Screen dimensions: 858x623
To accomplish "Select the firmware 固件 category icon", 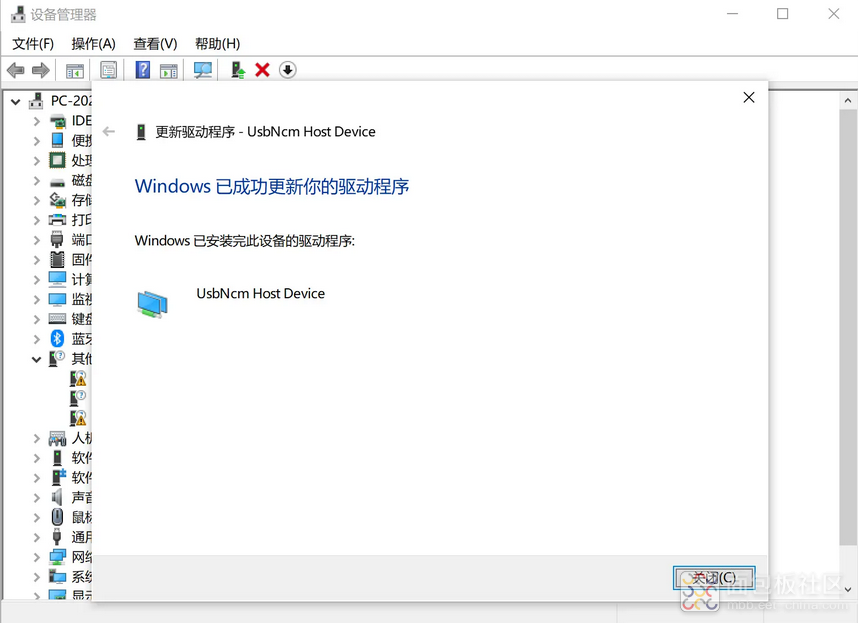I will tap(57, 259).
